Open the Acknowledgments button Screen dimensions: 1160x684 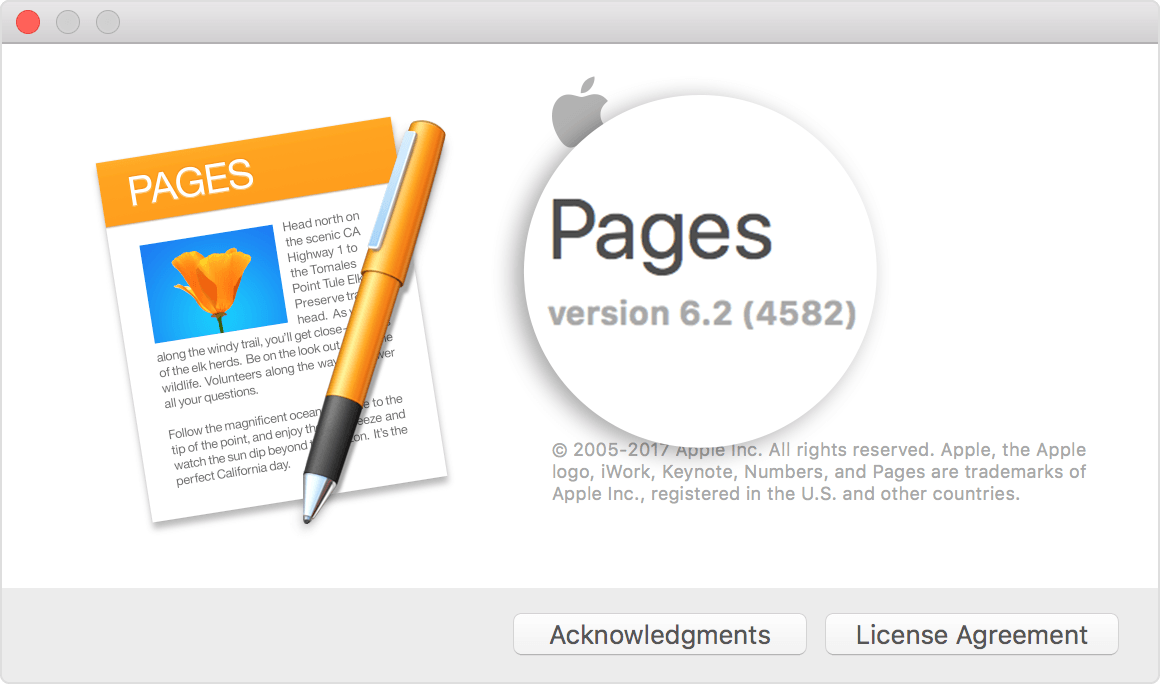660,634
